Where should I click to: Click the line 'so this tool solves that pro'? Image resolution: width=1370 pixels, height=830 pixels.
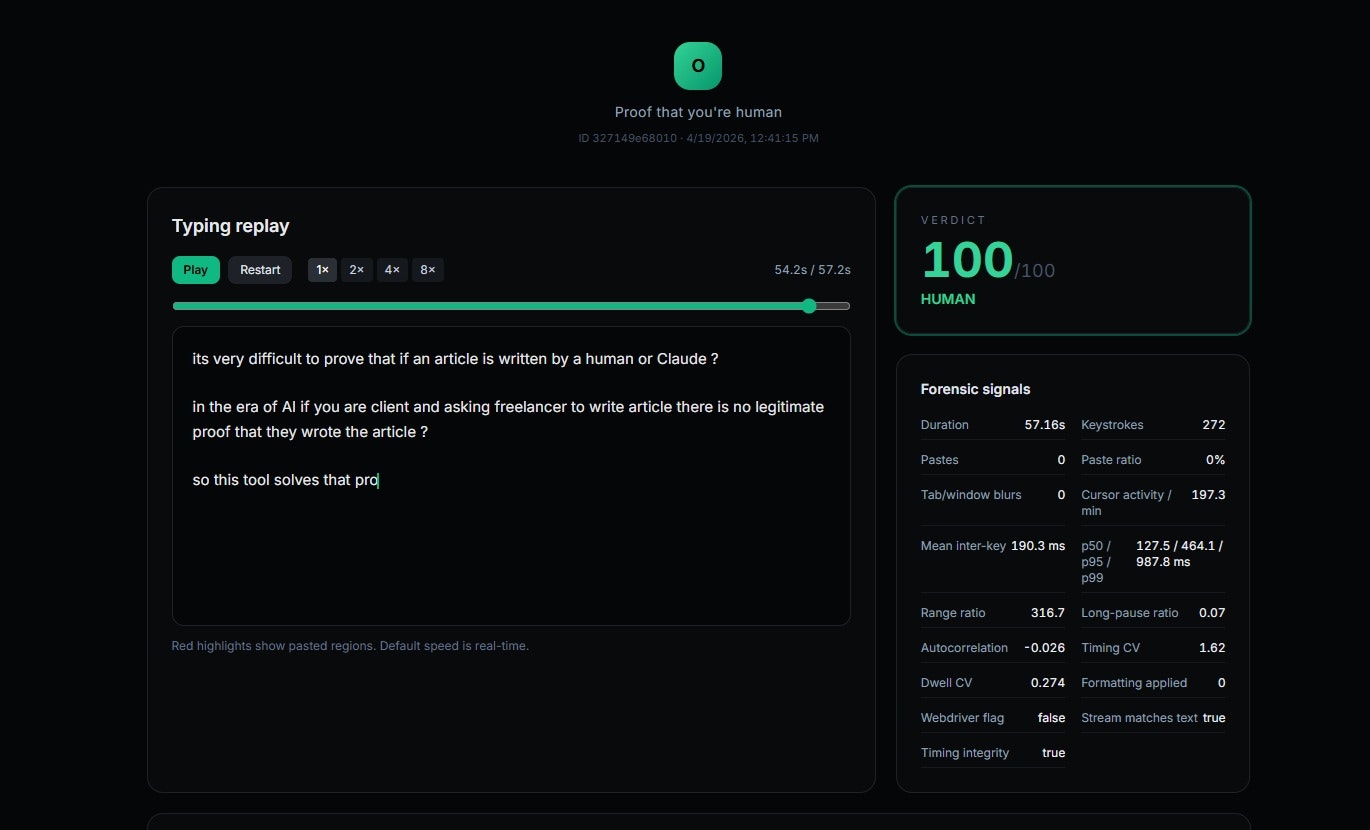pyautogui.click(x=285, y=480)
